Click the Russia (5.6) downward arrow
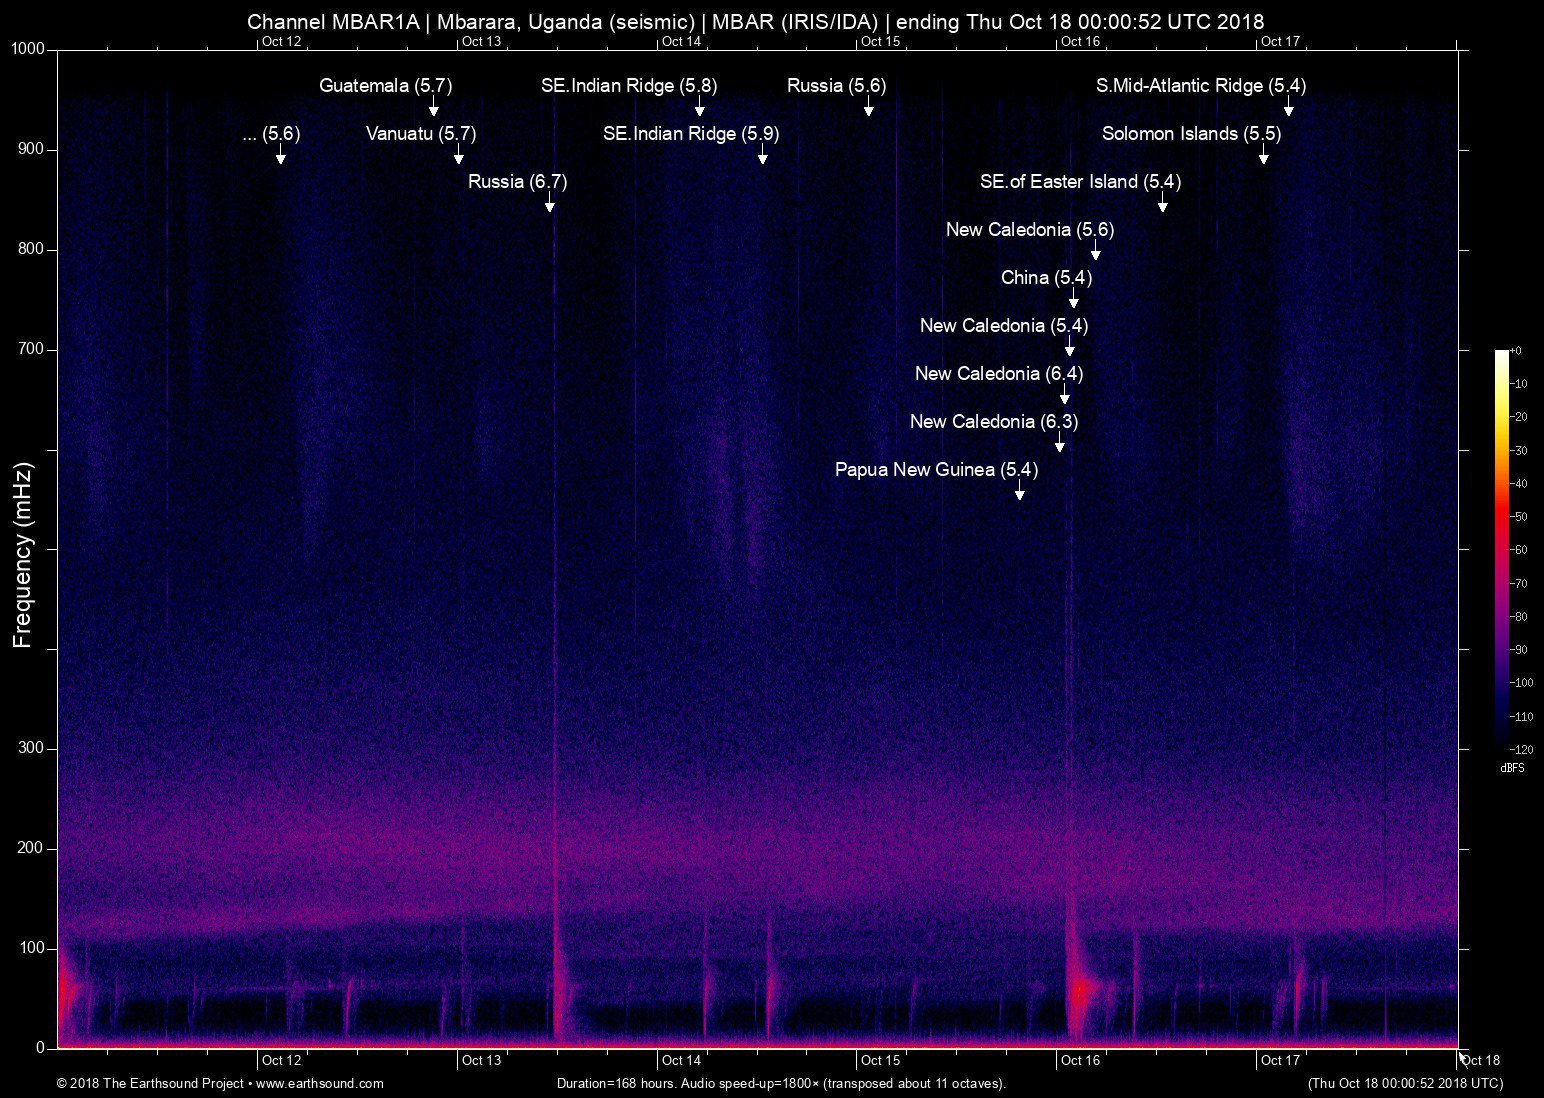The width and height of the screenshot is (1544, 1098). [868, 109]
